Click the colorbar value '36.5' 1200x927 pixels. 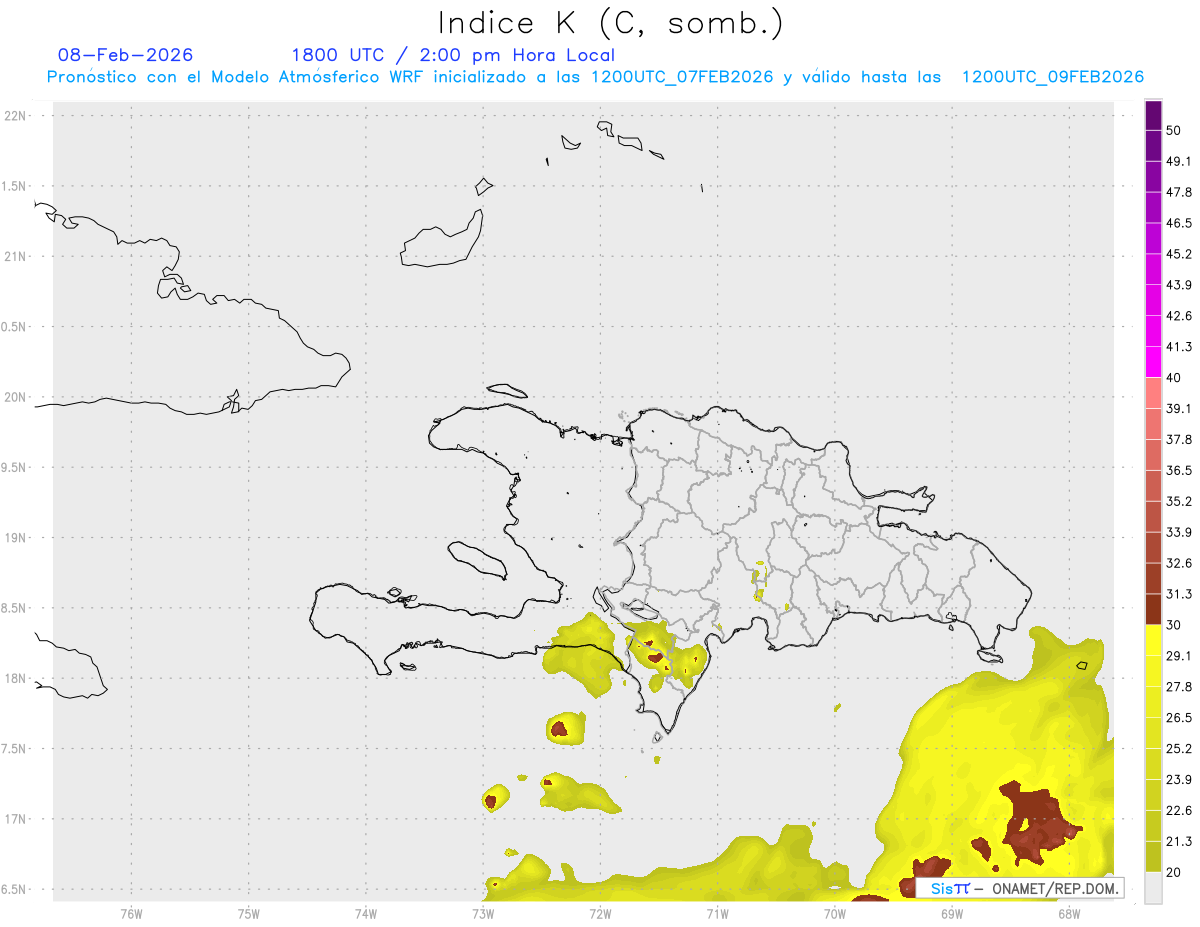(1179, 470)
